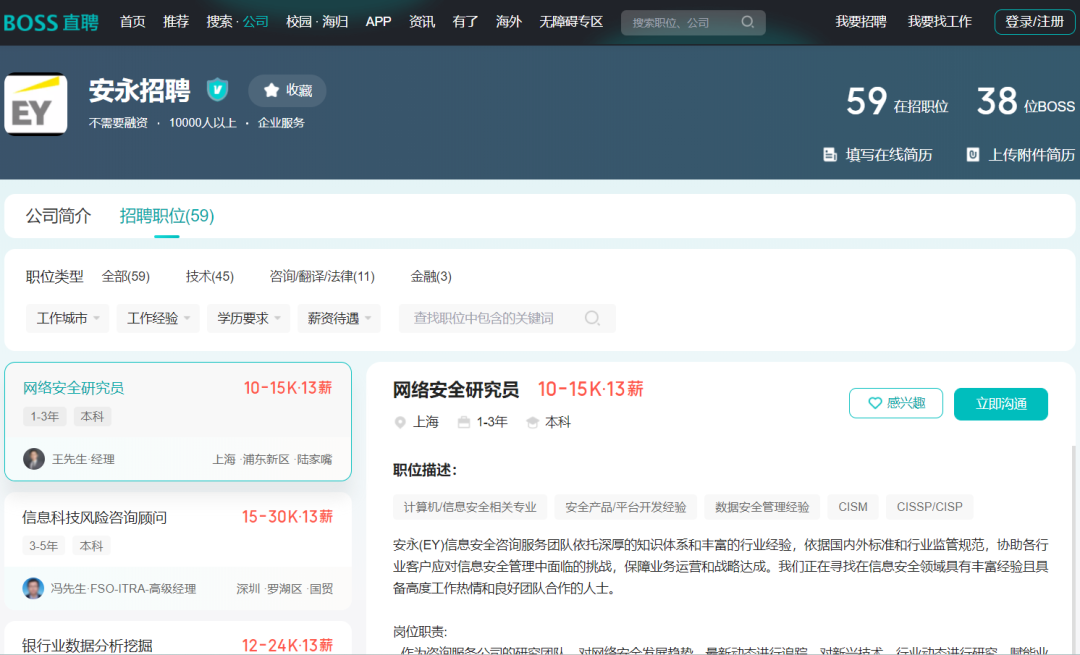1080x655 pixels.
Task: Select the 网络安全研究员 job card title
Action: [x=73, y=388]
